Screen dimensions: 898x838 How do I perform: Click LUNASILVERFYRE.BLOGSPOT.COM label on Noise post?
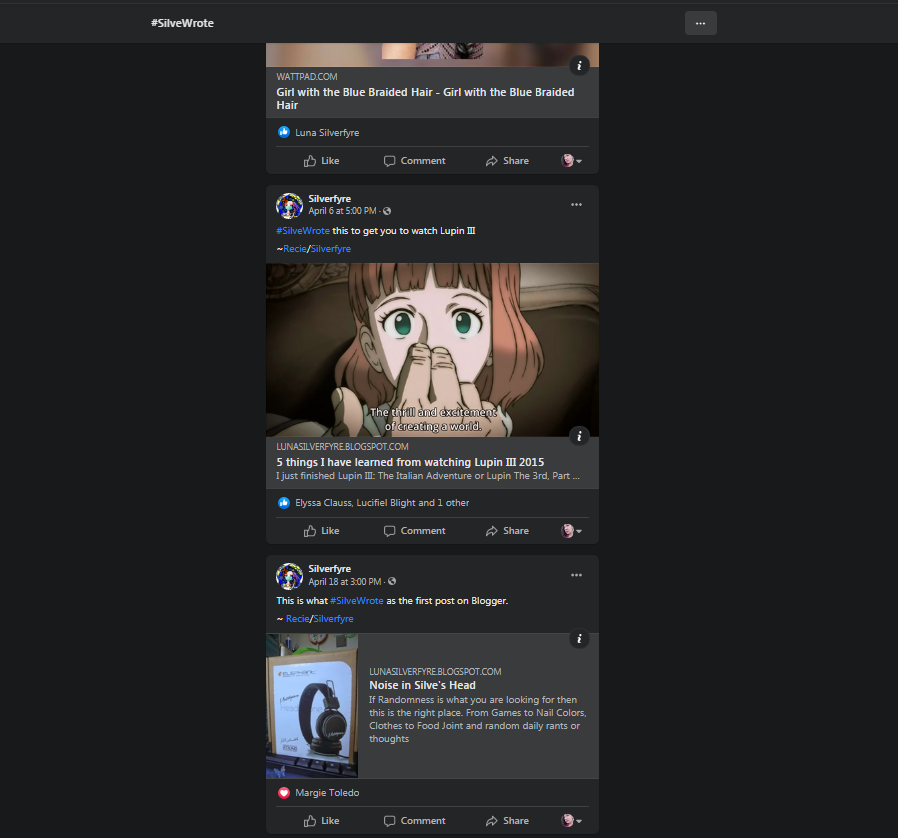coord(435,672)
